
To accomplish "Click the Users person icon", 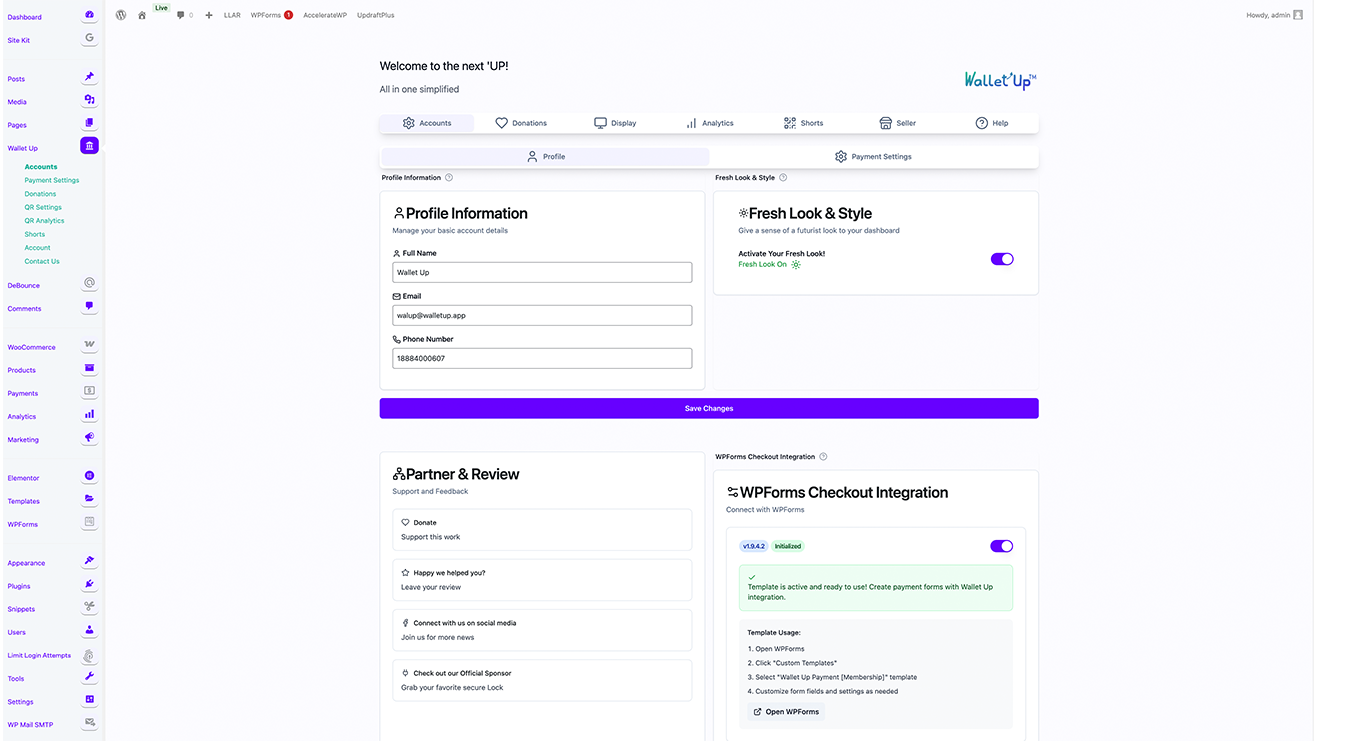I will [89, 630].
